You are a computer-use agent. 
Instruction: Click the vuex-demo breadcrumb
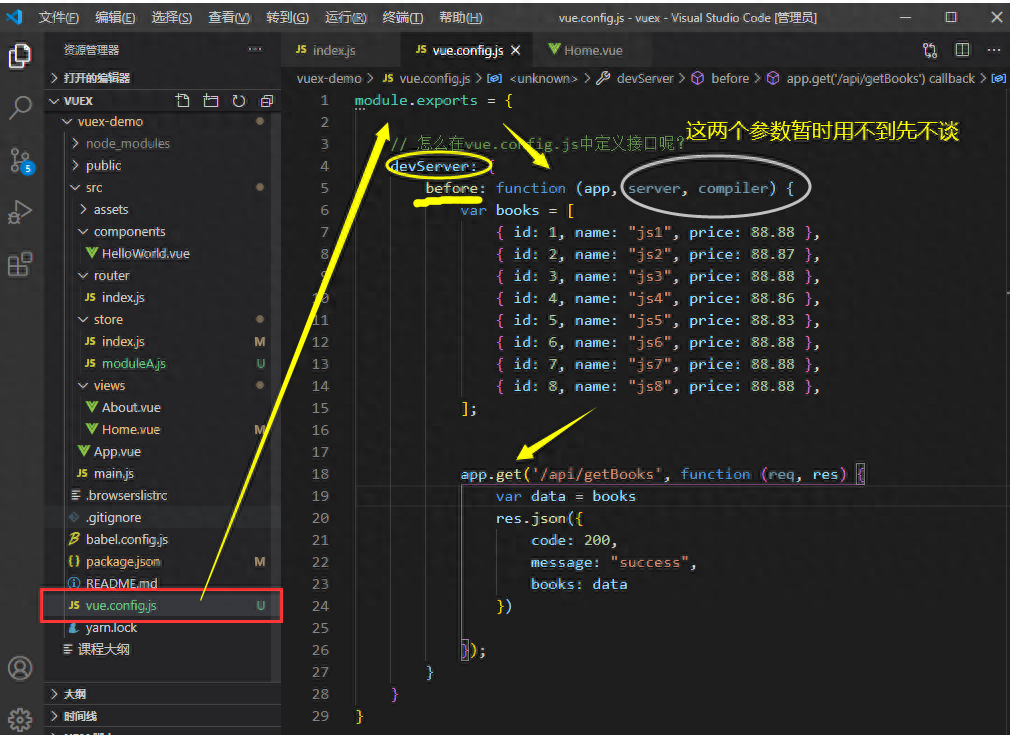(x=329, y=79)
